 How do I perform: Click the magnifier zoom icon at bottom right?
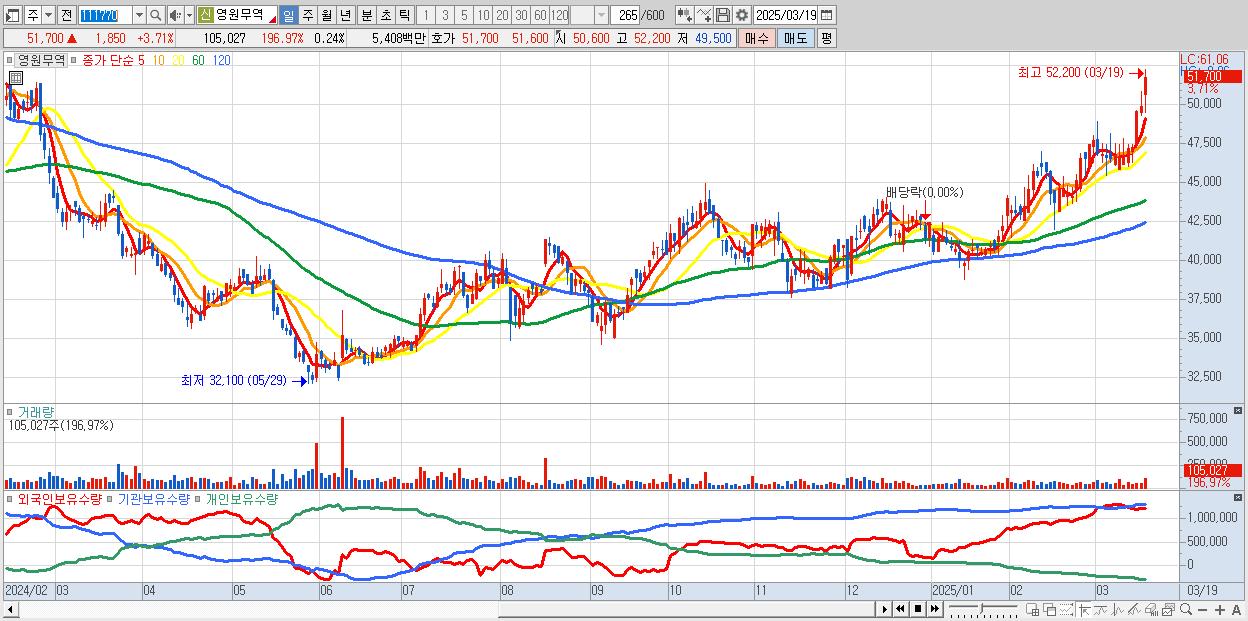pos(1186,610)
